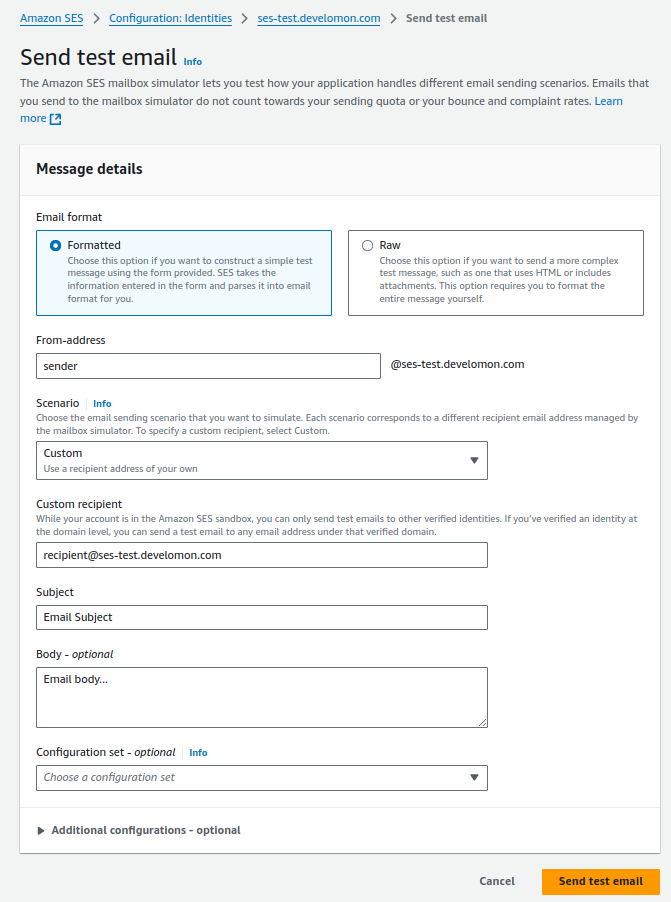
Task: Open the Choose a configuration set dropdown
Action: (260, 777)
